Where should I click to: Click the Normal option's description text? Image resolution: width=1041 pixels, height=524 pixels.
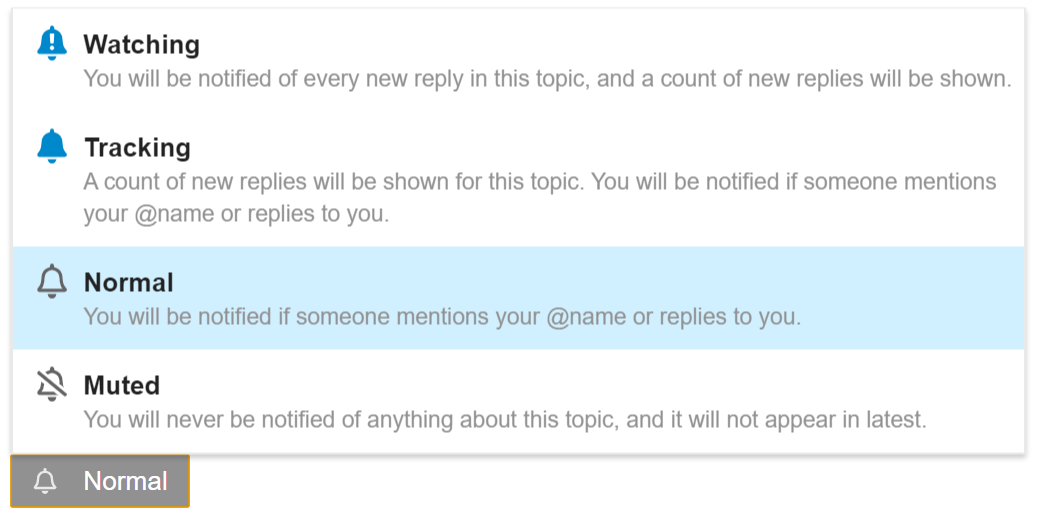442,317
